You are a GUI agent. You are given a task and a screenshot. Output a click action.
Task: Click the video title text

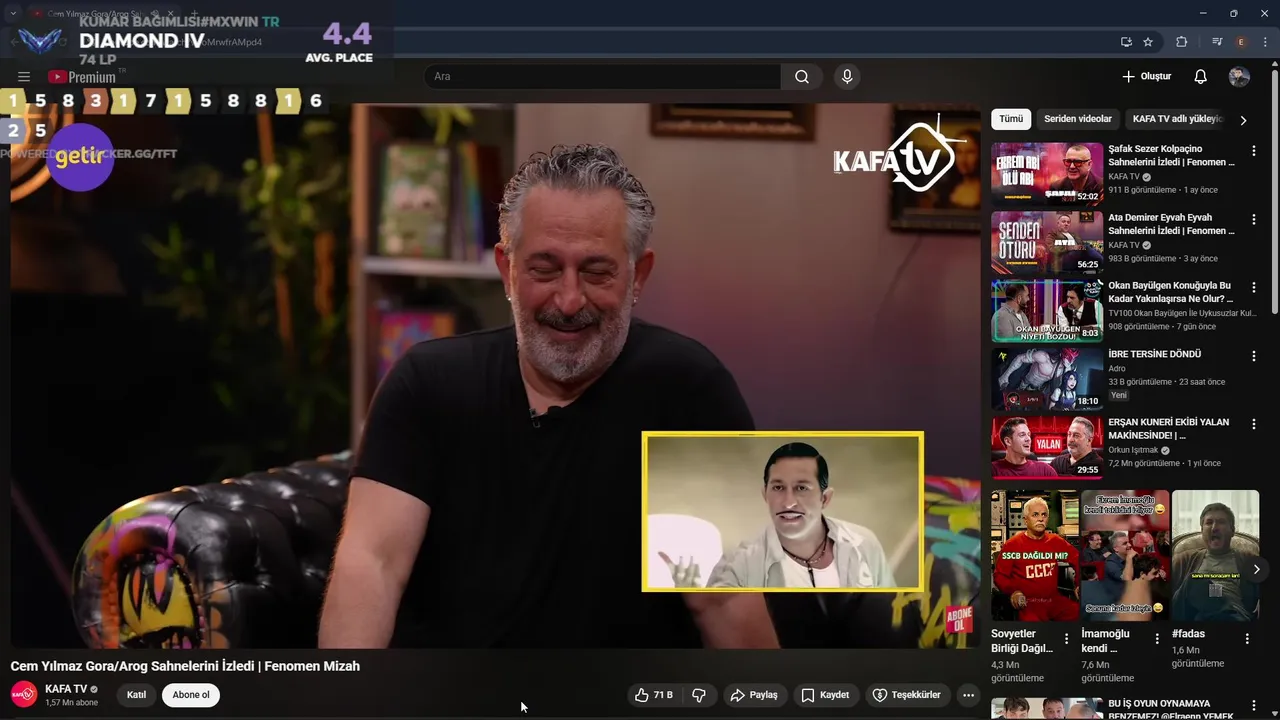185,666
